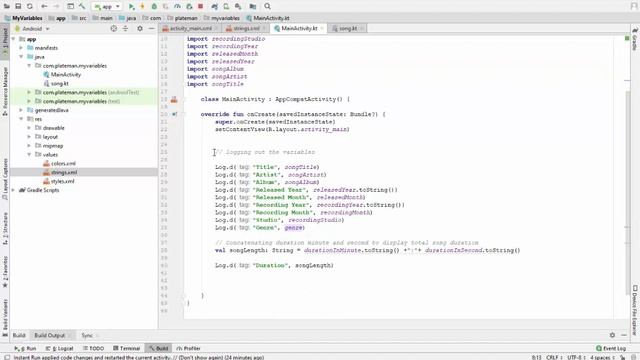Switch to strings.xml editor tab
The image size is (640, 360).
click(246, 29)
